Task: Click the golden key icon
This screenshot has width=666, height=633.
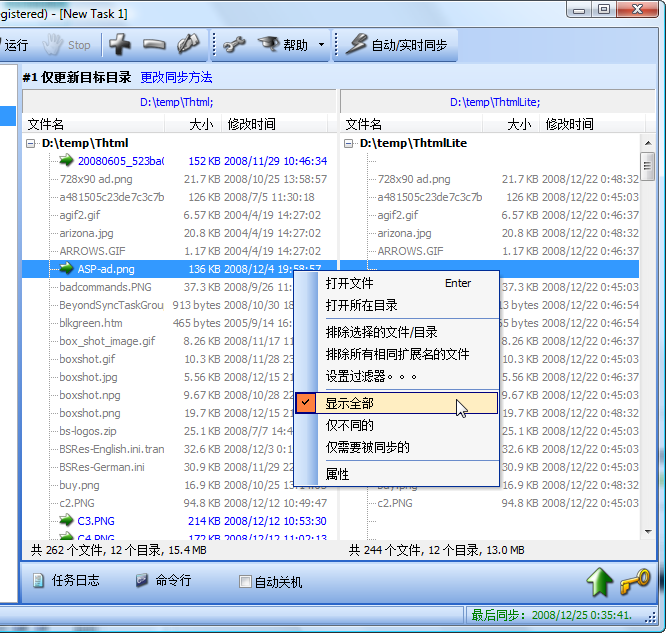Action: (x=635, y=581)
